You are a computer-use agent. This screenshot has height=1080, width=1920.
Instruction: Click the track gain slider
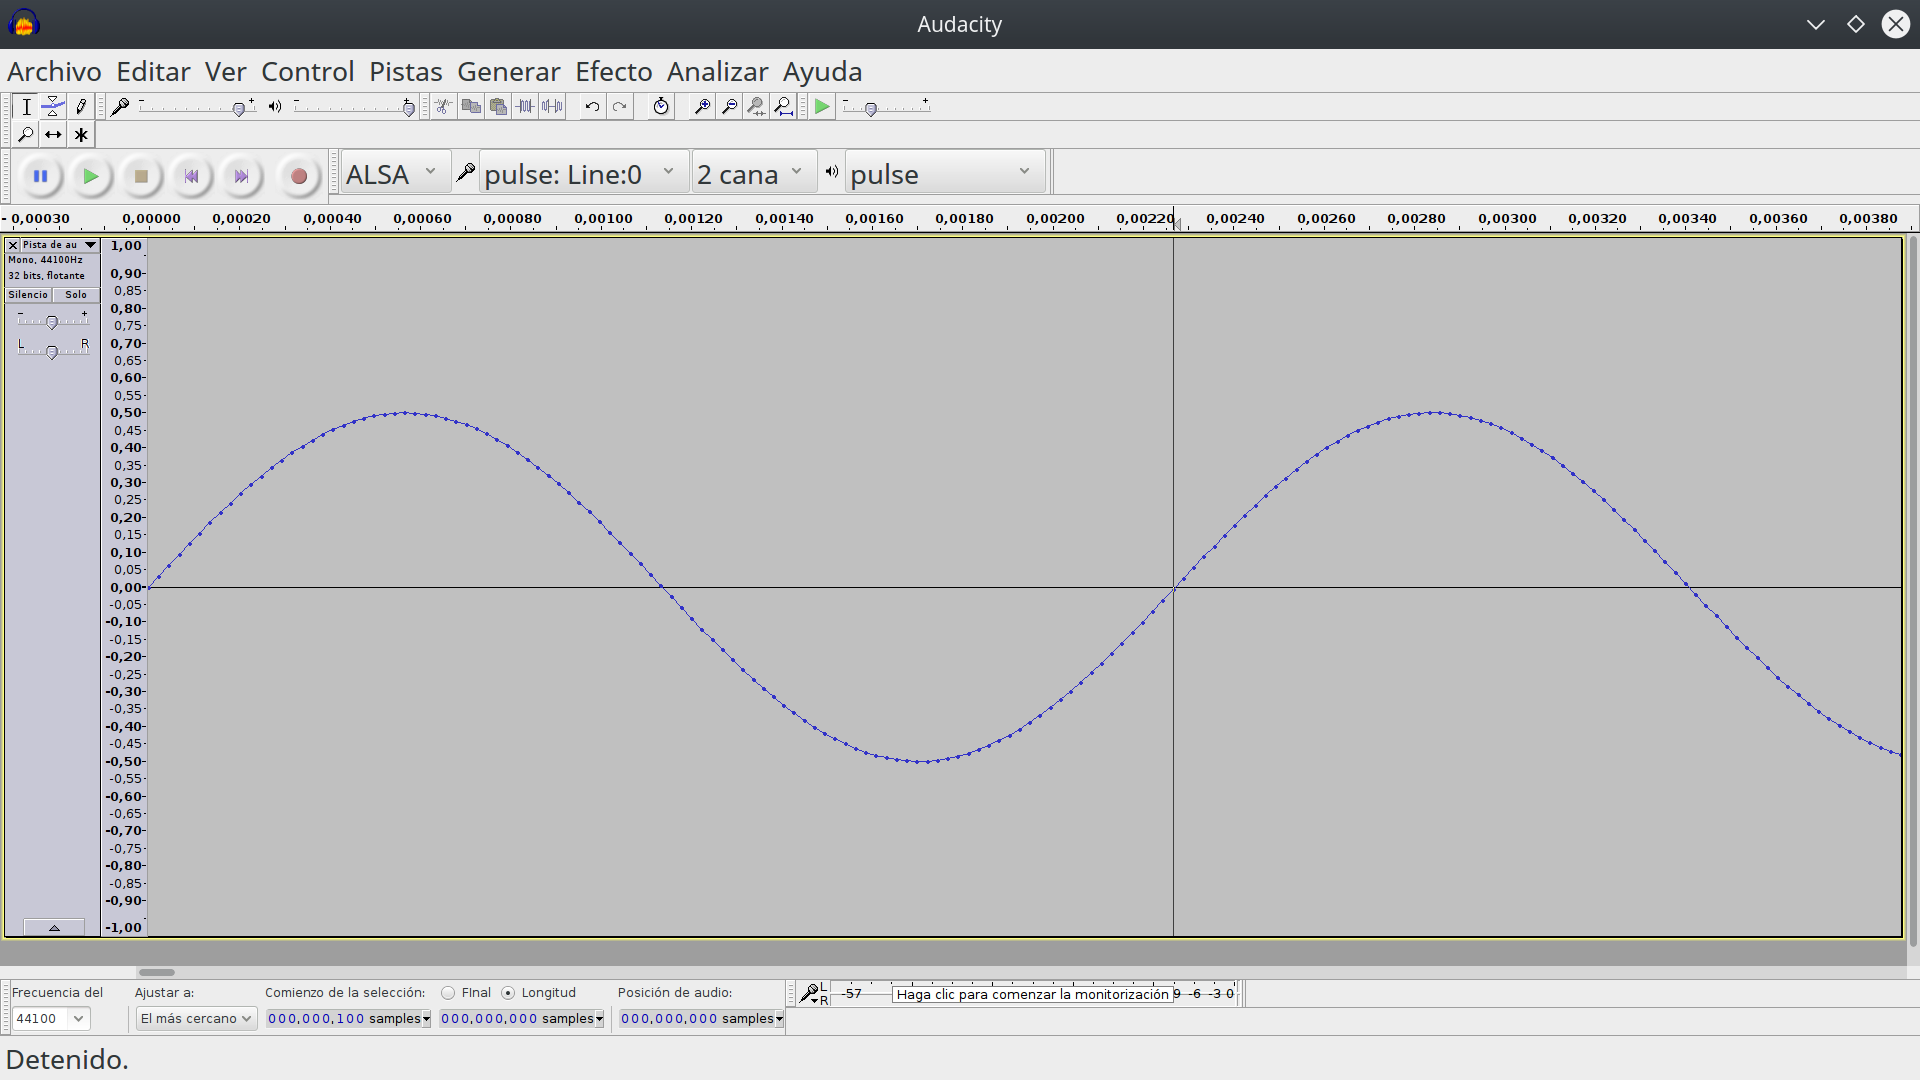(52, 321)
